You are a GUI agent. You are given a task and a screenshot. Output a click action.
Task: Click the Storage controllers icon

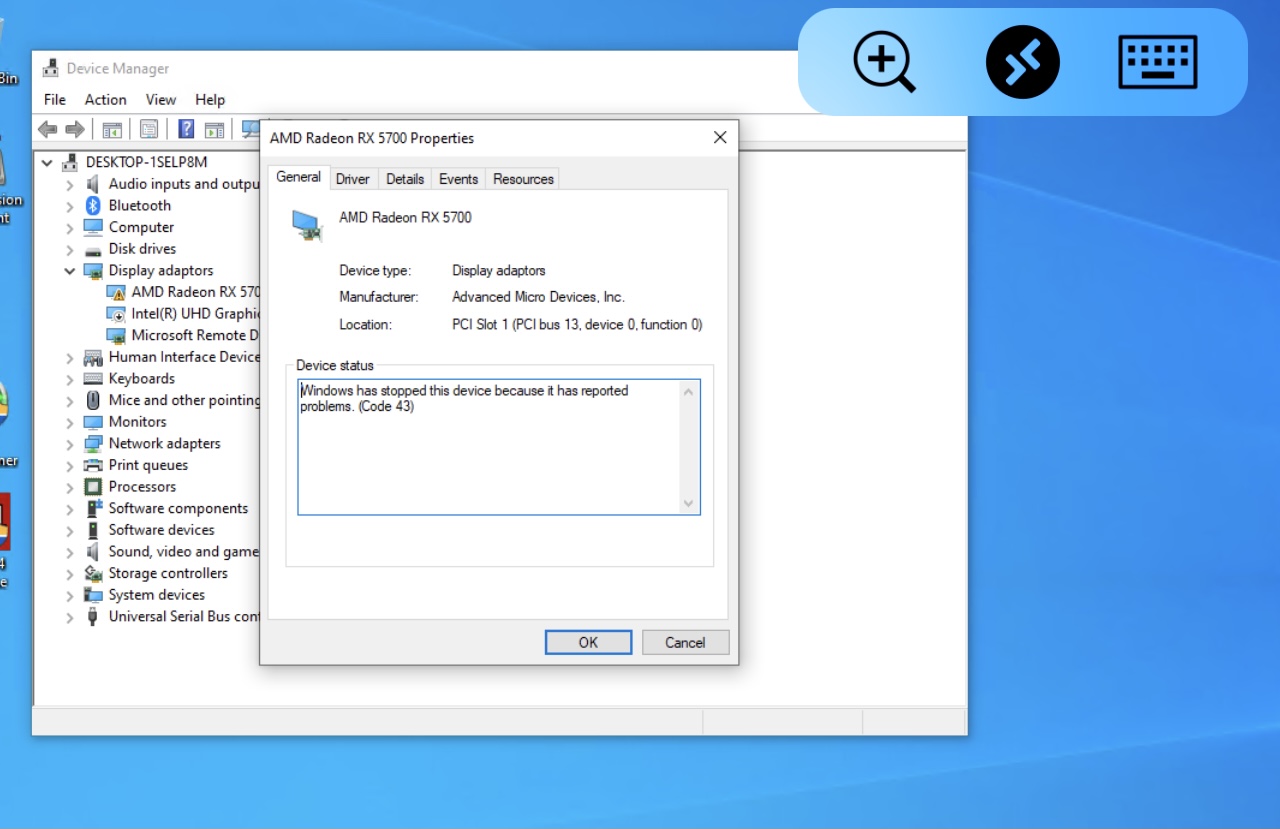[93, 574]
